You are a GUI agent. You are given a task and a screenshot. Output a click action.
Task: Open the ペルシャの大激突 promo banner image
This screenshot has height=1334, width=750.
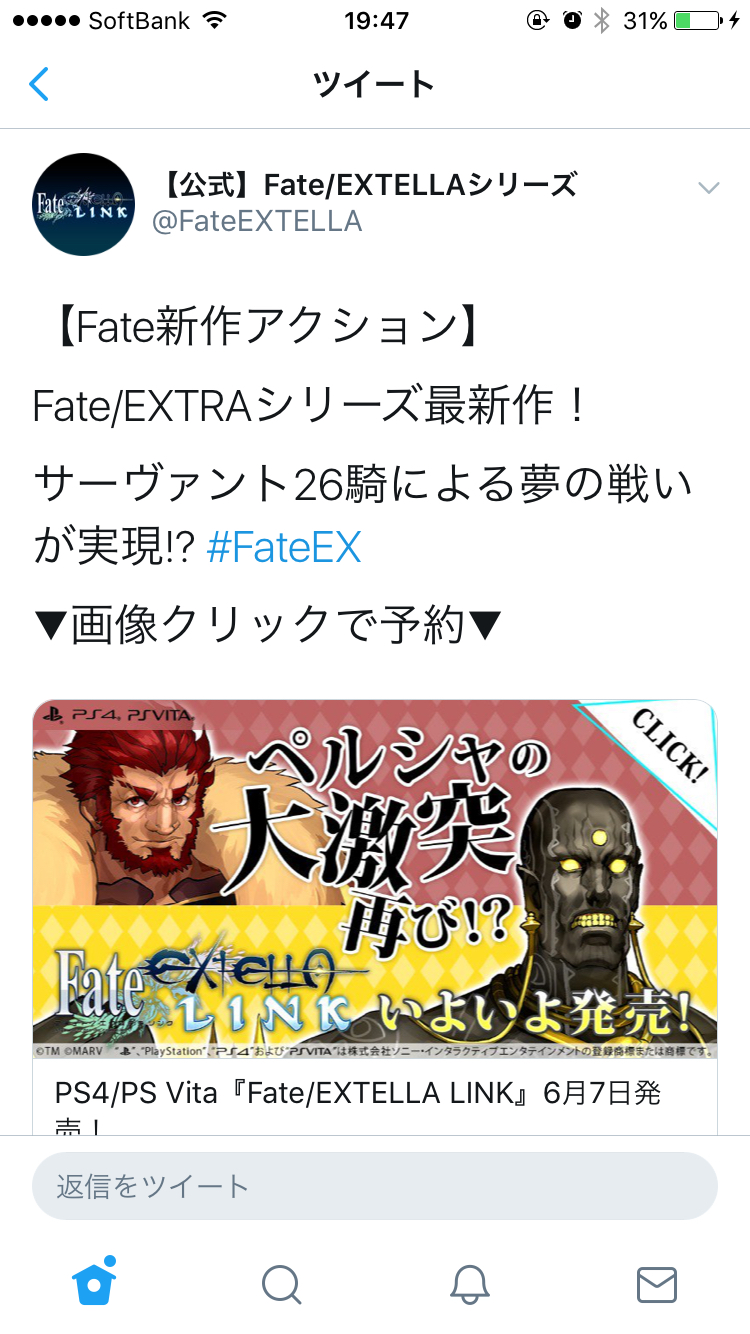375,880
